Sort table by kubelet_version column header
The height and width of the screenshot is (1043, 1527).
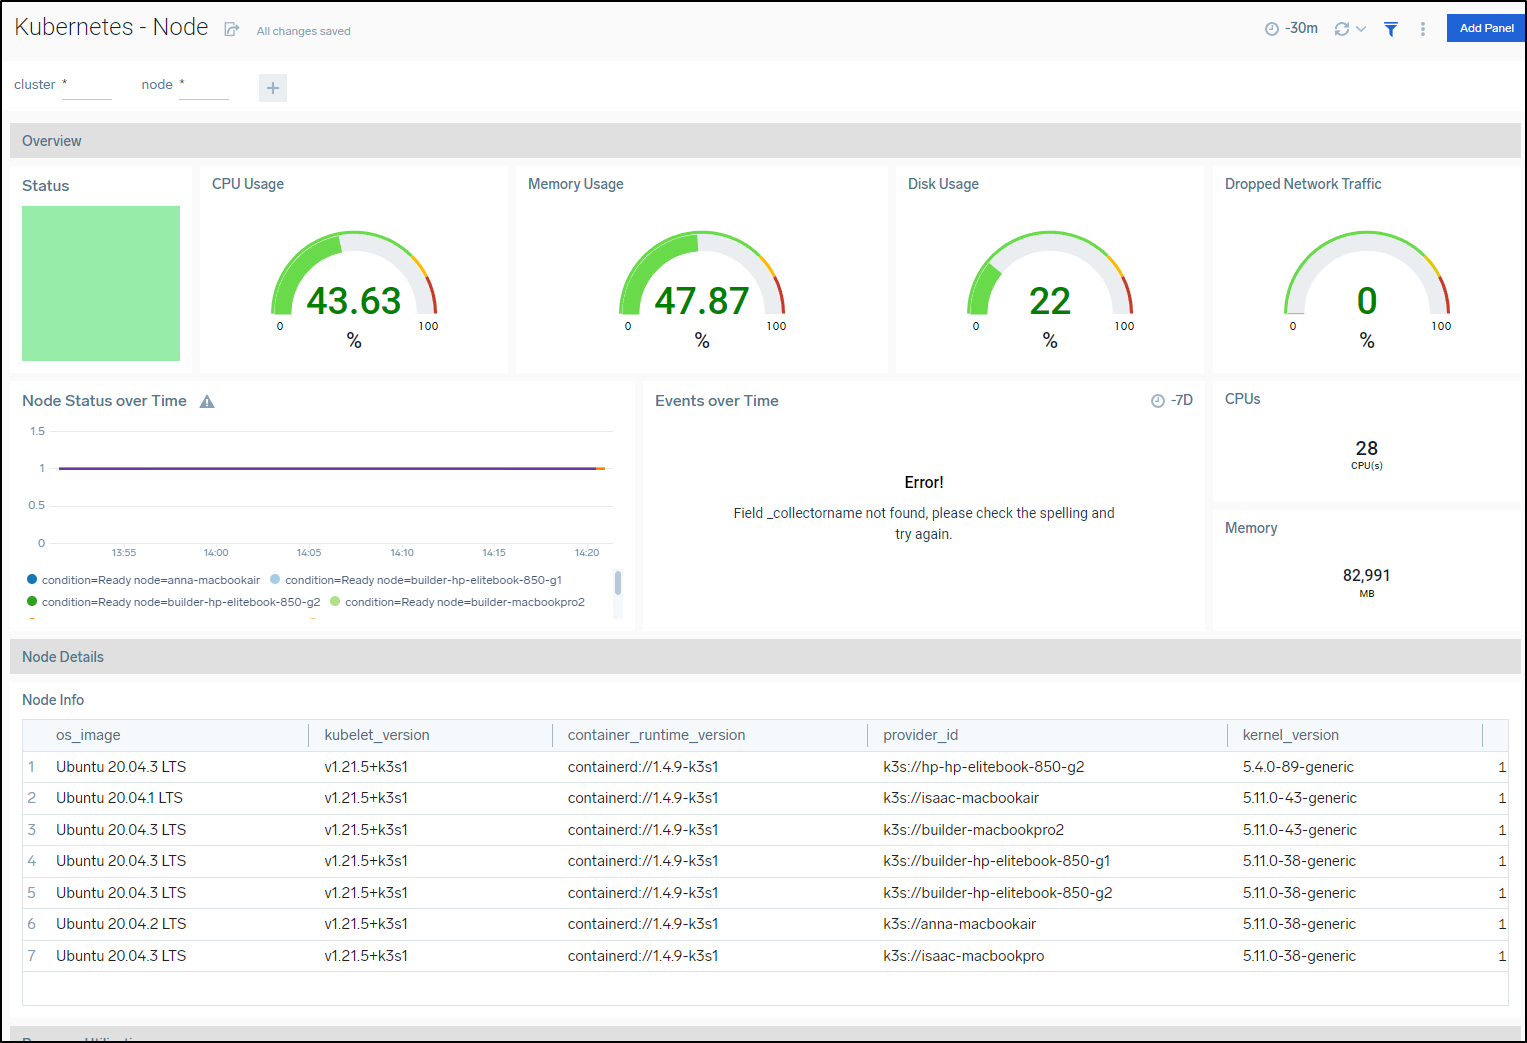click(x=377, y=735)
